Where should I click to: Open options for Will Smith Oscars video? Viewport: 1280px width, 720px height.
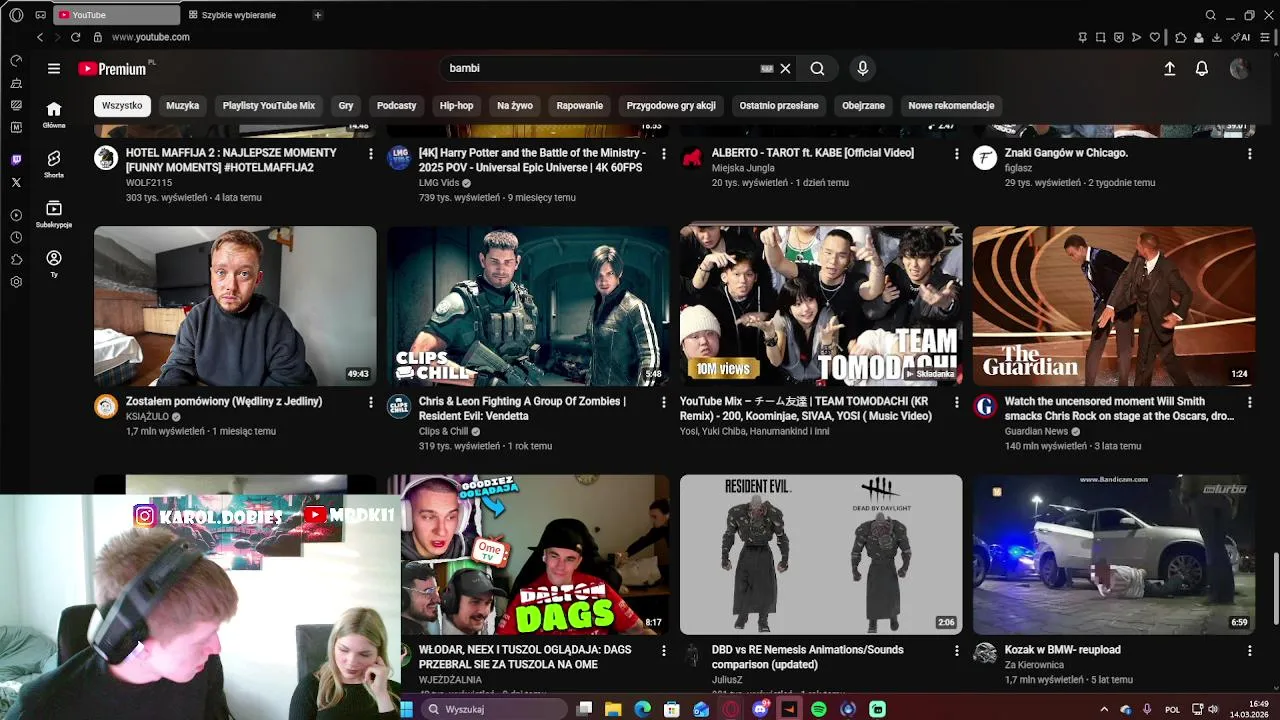[x=1250, y=402]
